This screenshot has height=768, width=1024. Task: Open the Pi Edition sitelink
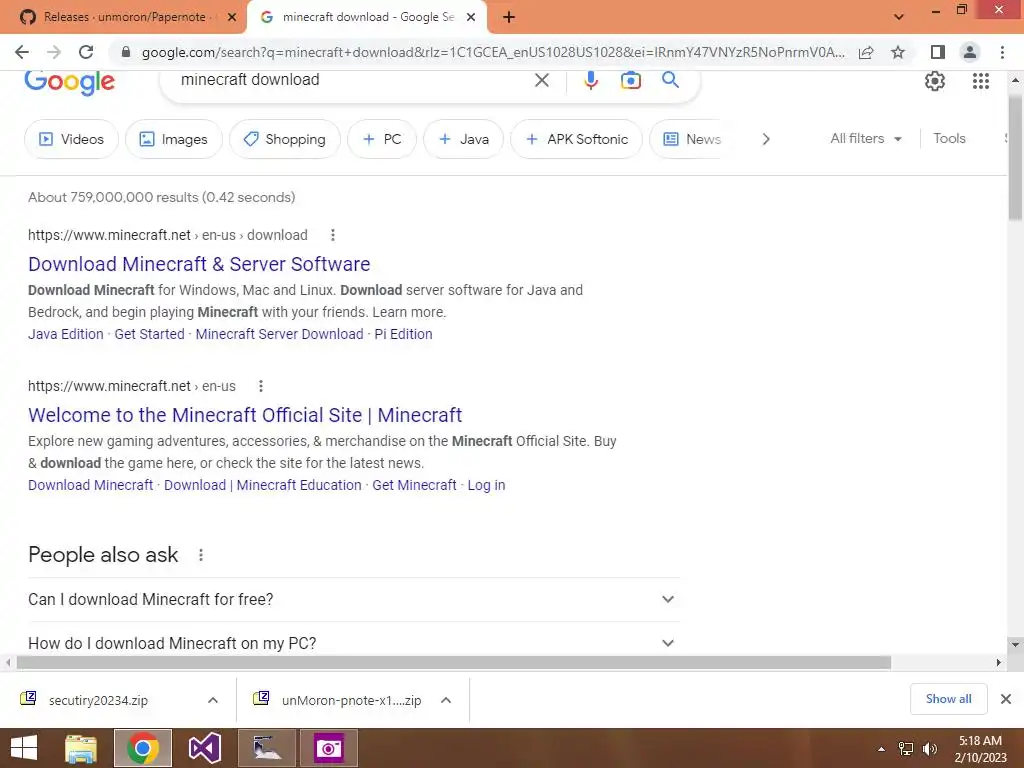[x=403, y=334]
